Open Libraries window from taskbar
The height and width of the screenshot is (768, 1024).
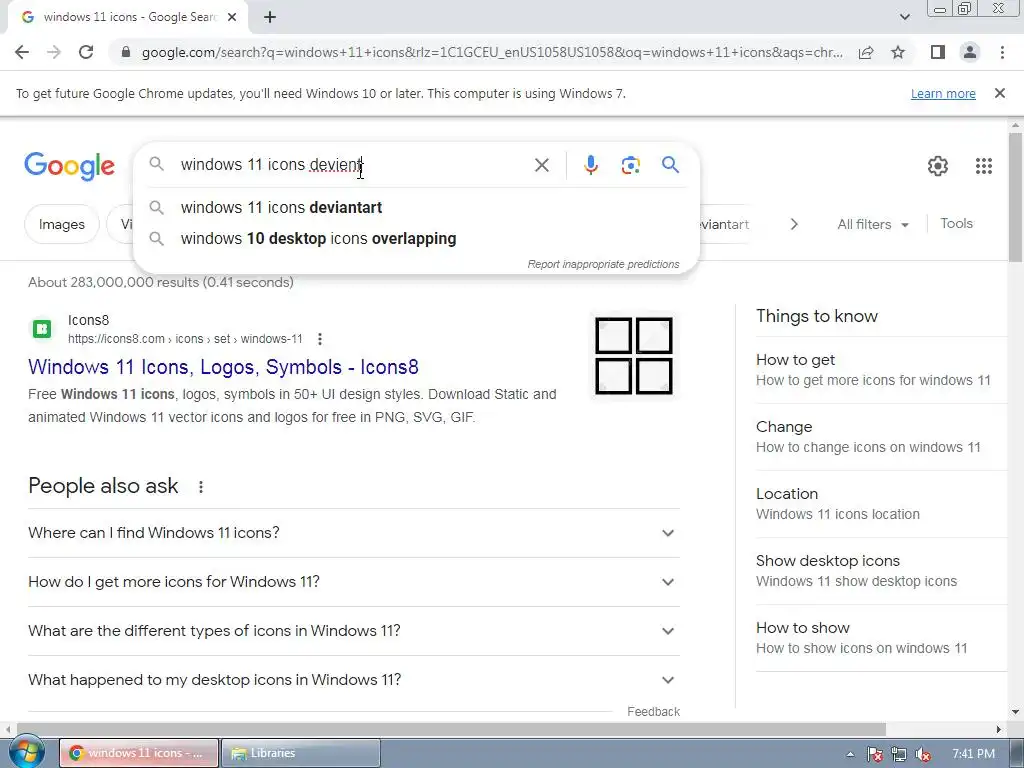coord(301,753)
